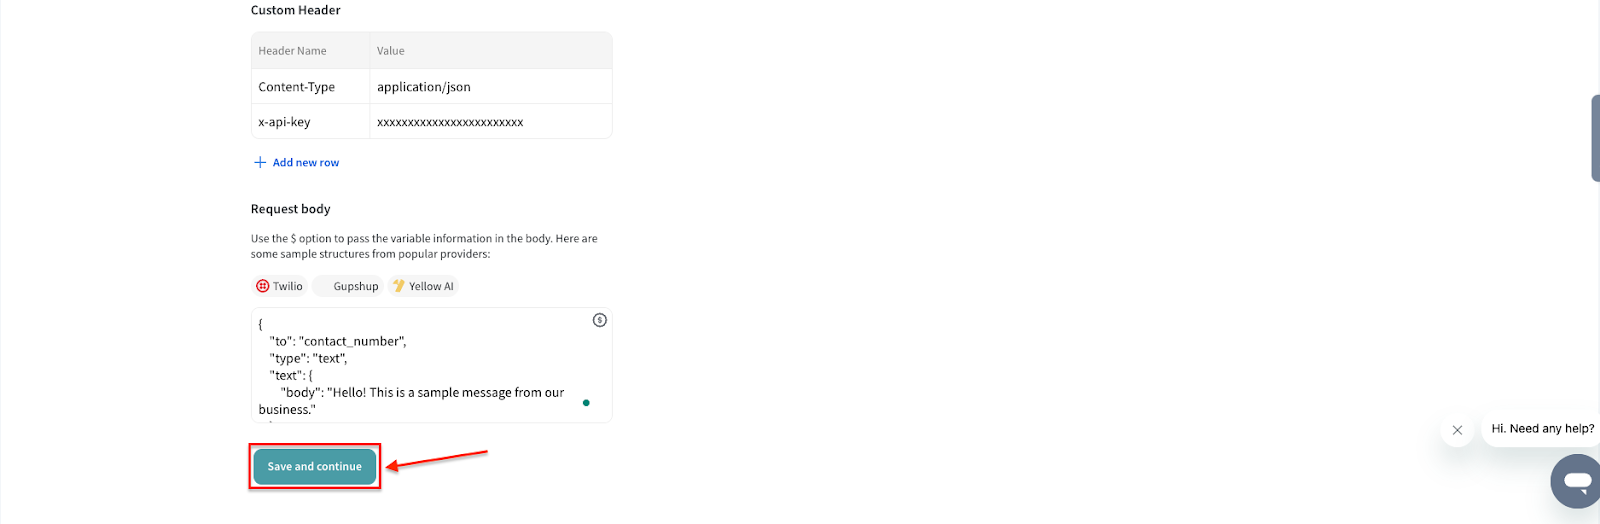The height and width of the screenshot is (524, 1600).
Task: Click the dollar variable icon in request body
Action: click(x=599, y=320)
